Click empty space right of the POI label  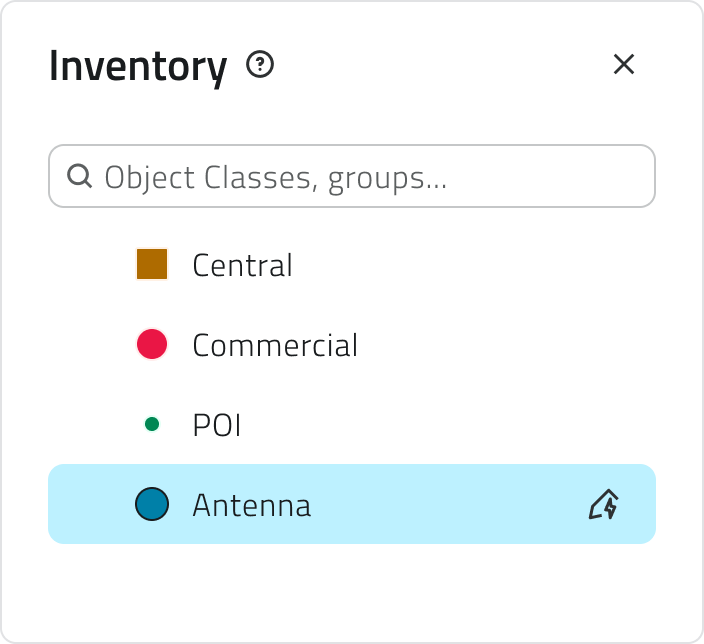tap(449, 424)
